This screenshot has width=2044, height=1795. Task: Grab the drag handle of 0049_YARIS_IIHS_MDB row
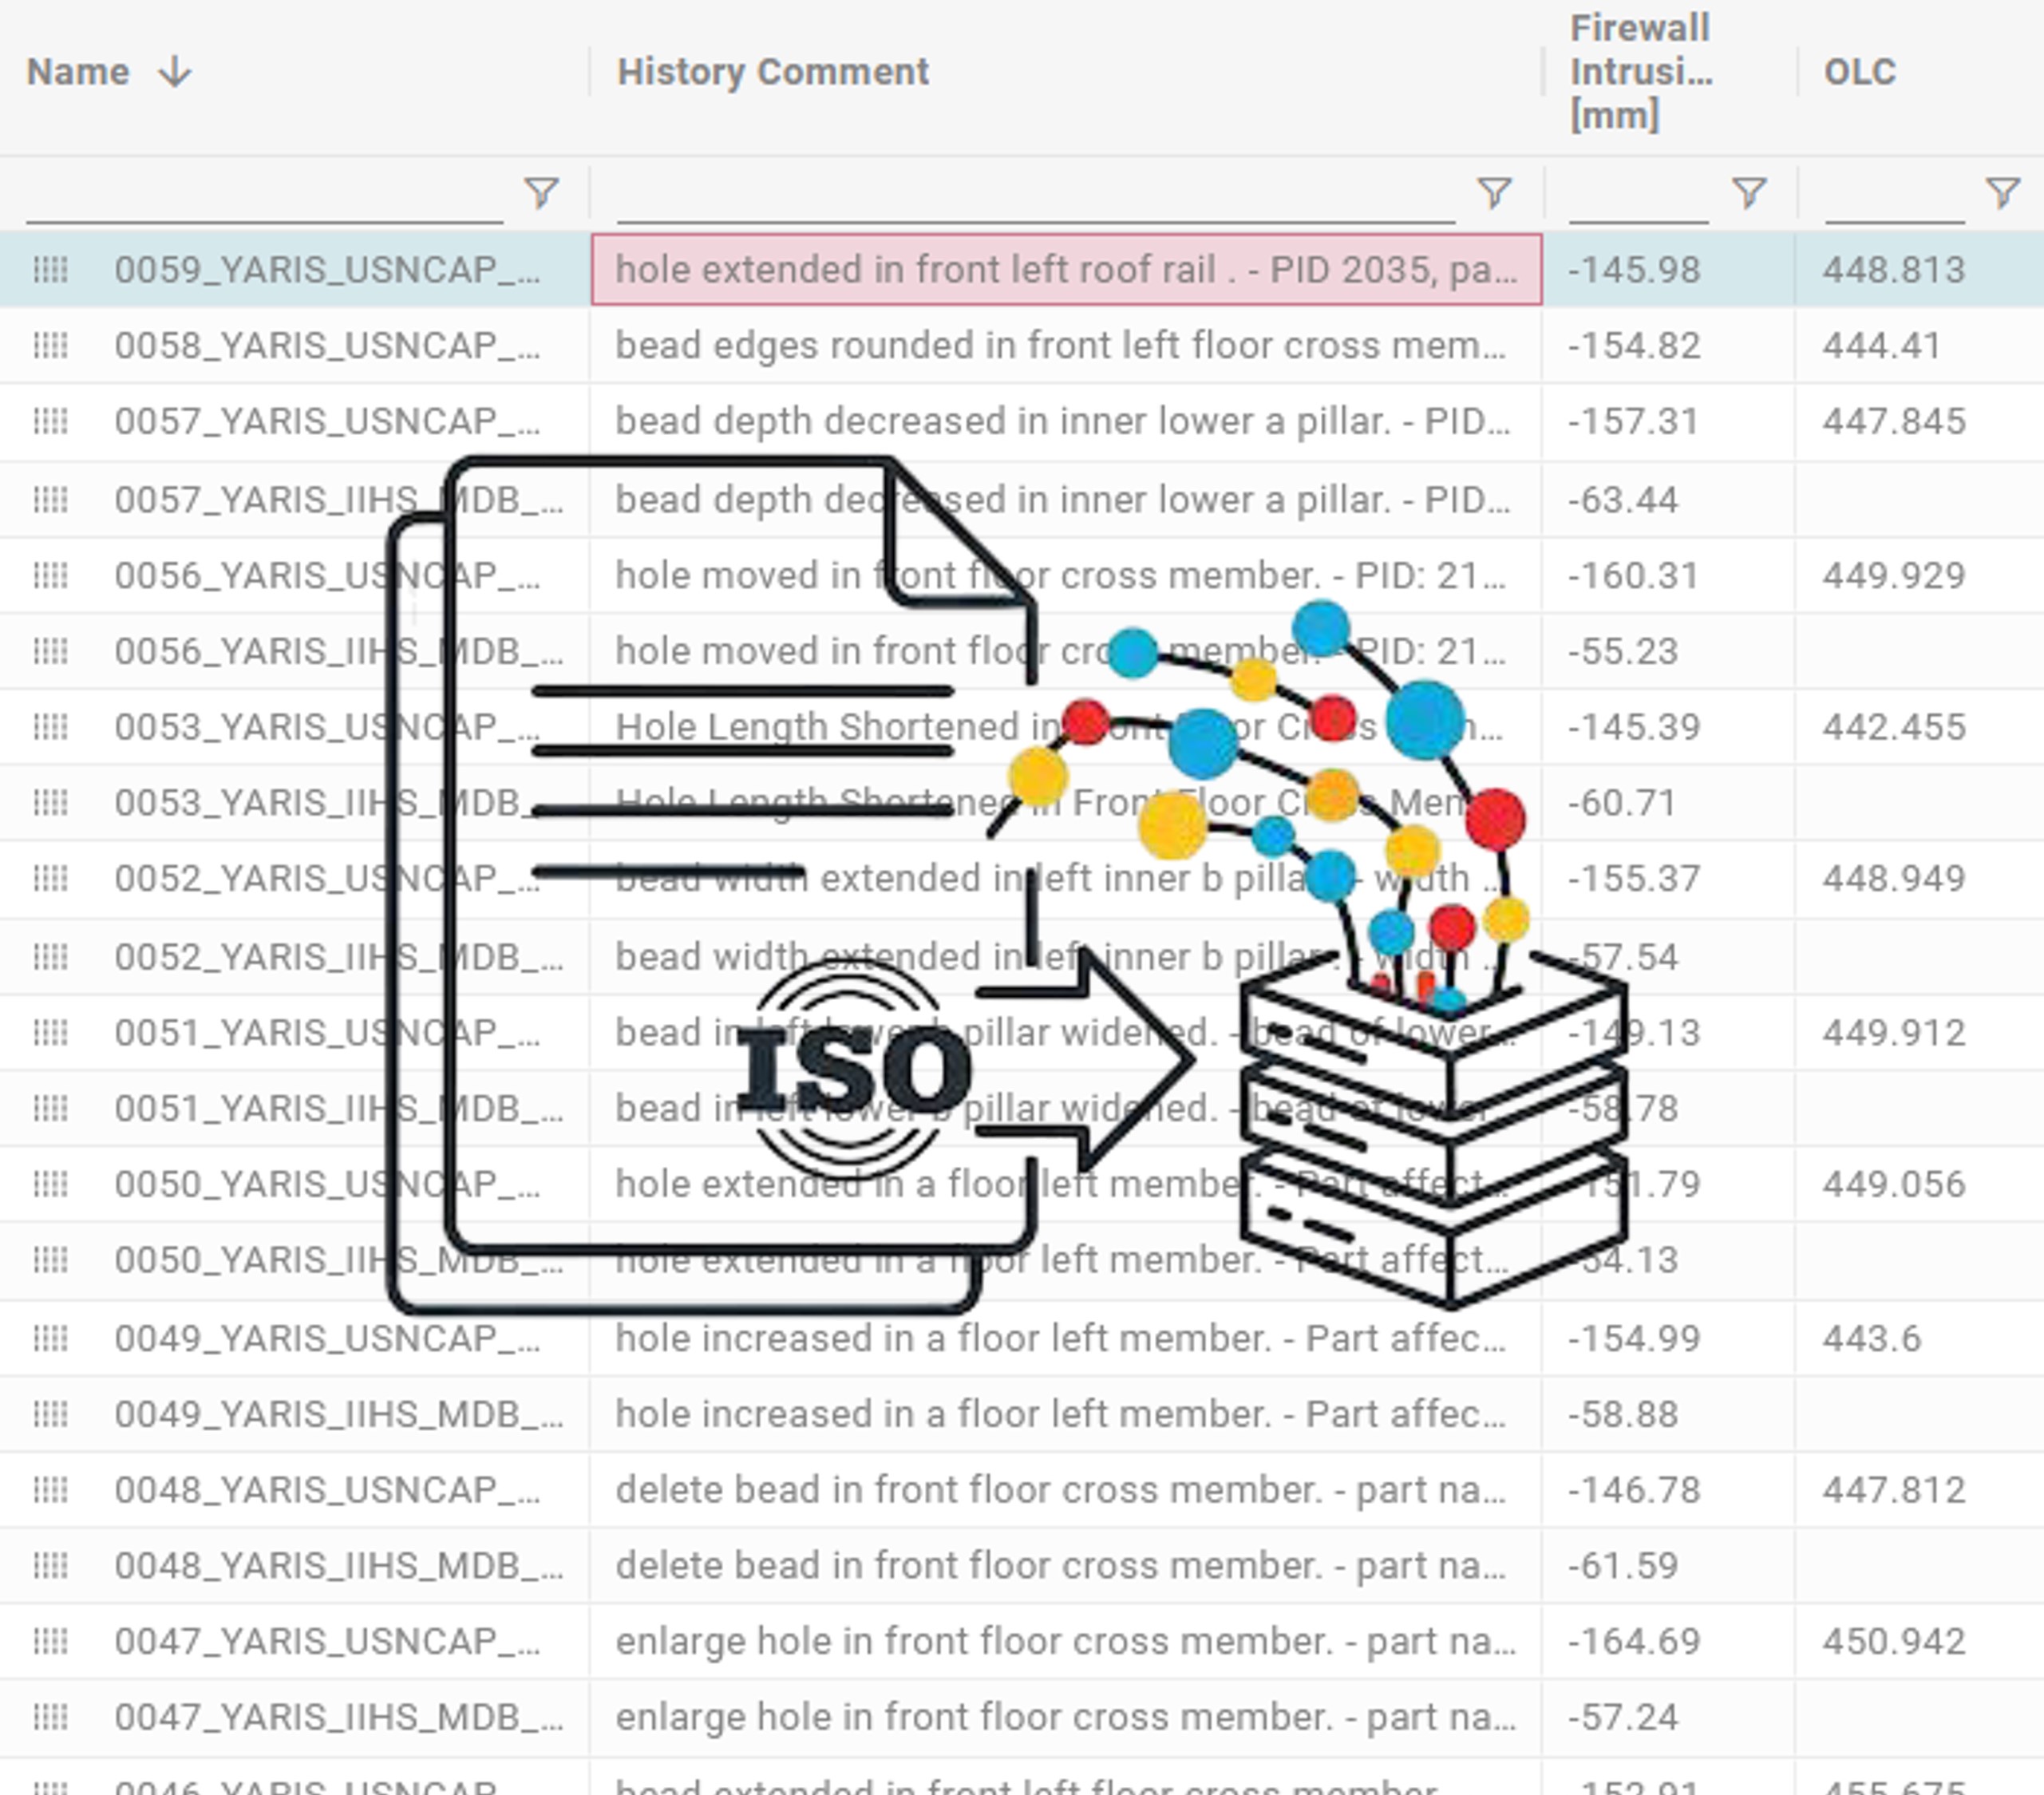click(x=51, y=1414)
